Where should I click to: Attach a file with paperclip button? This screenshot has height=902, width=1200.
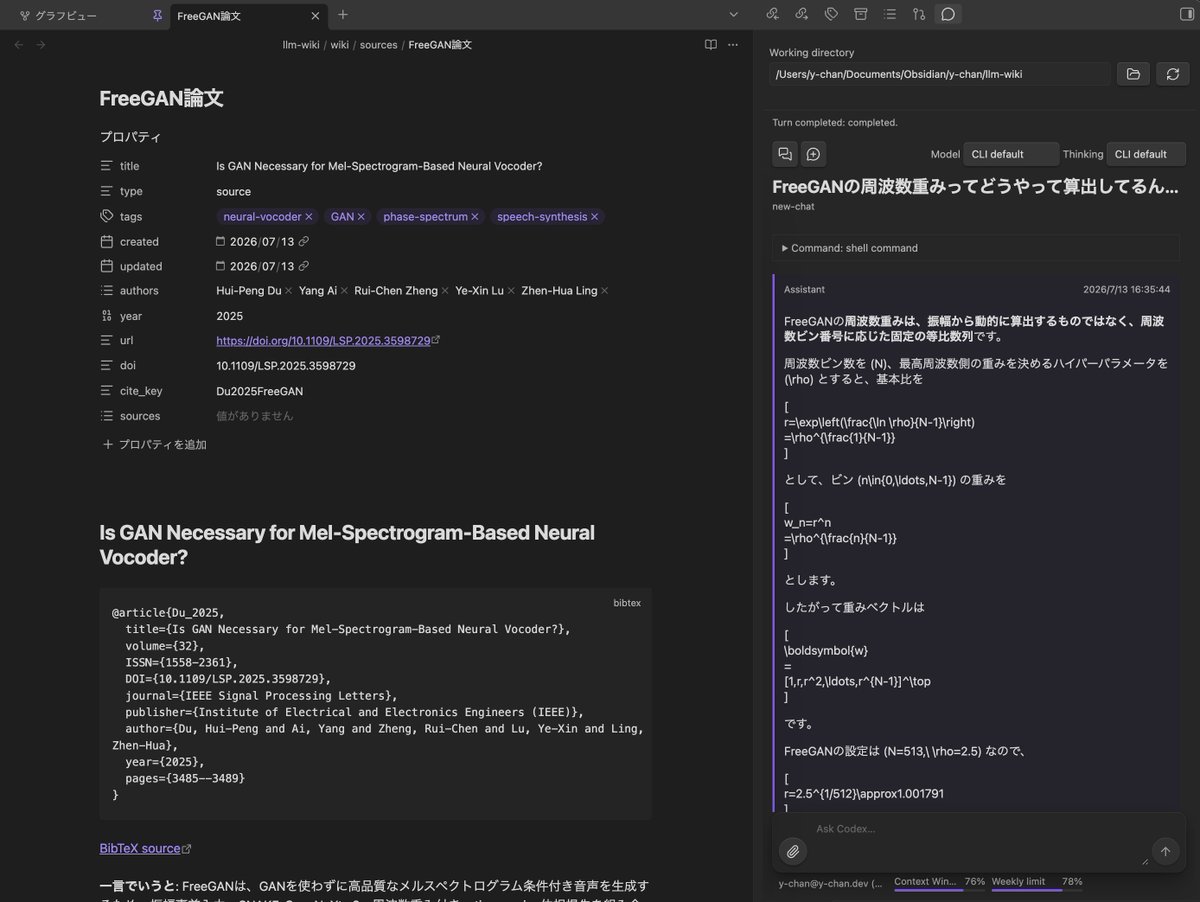(793, 851)
